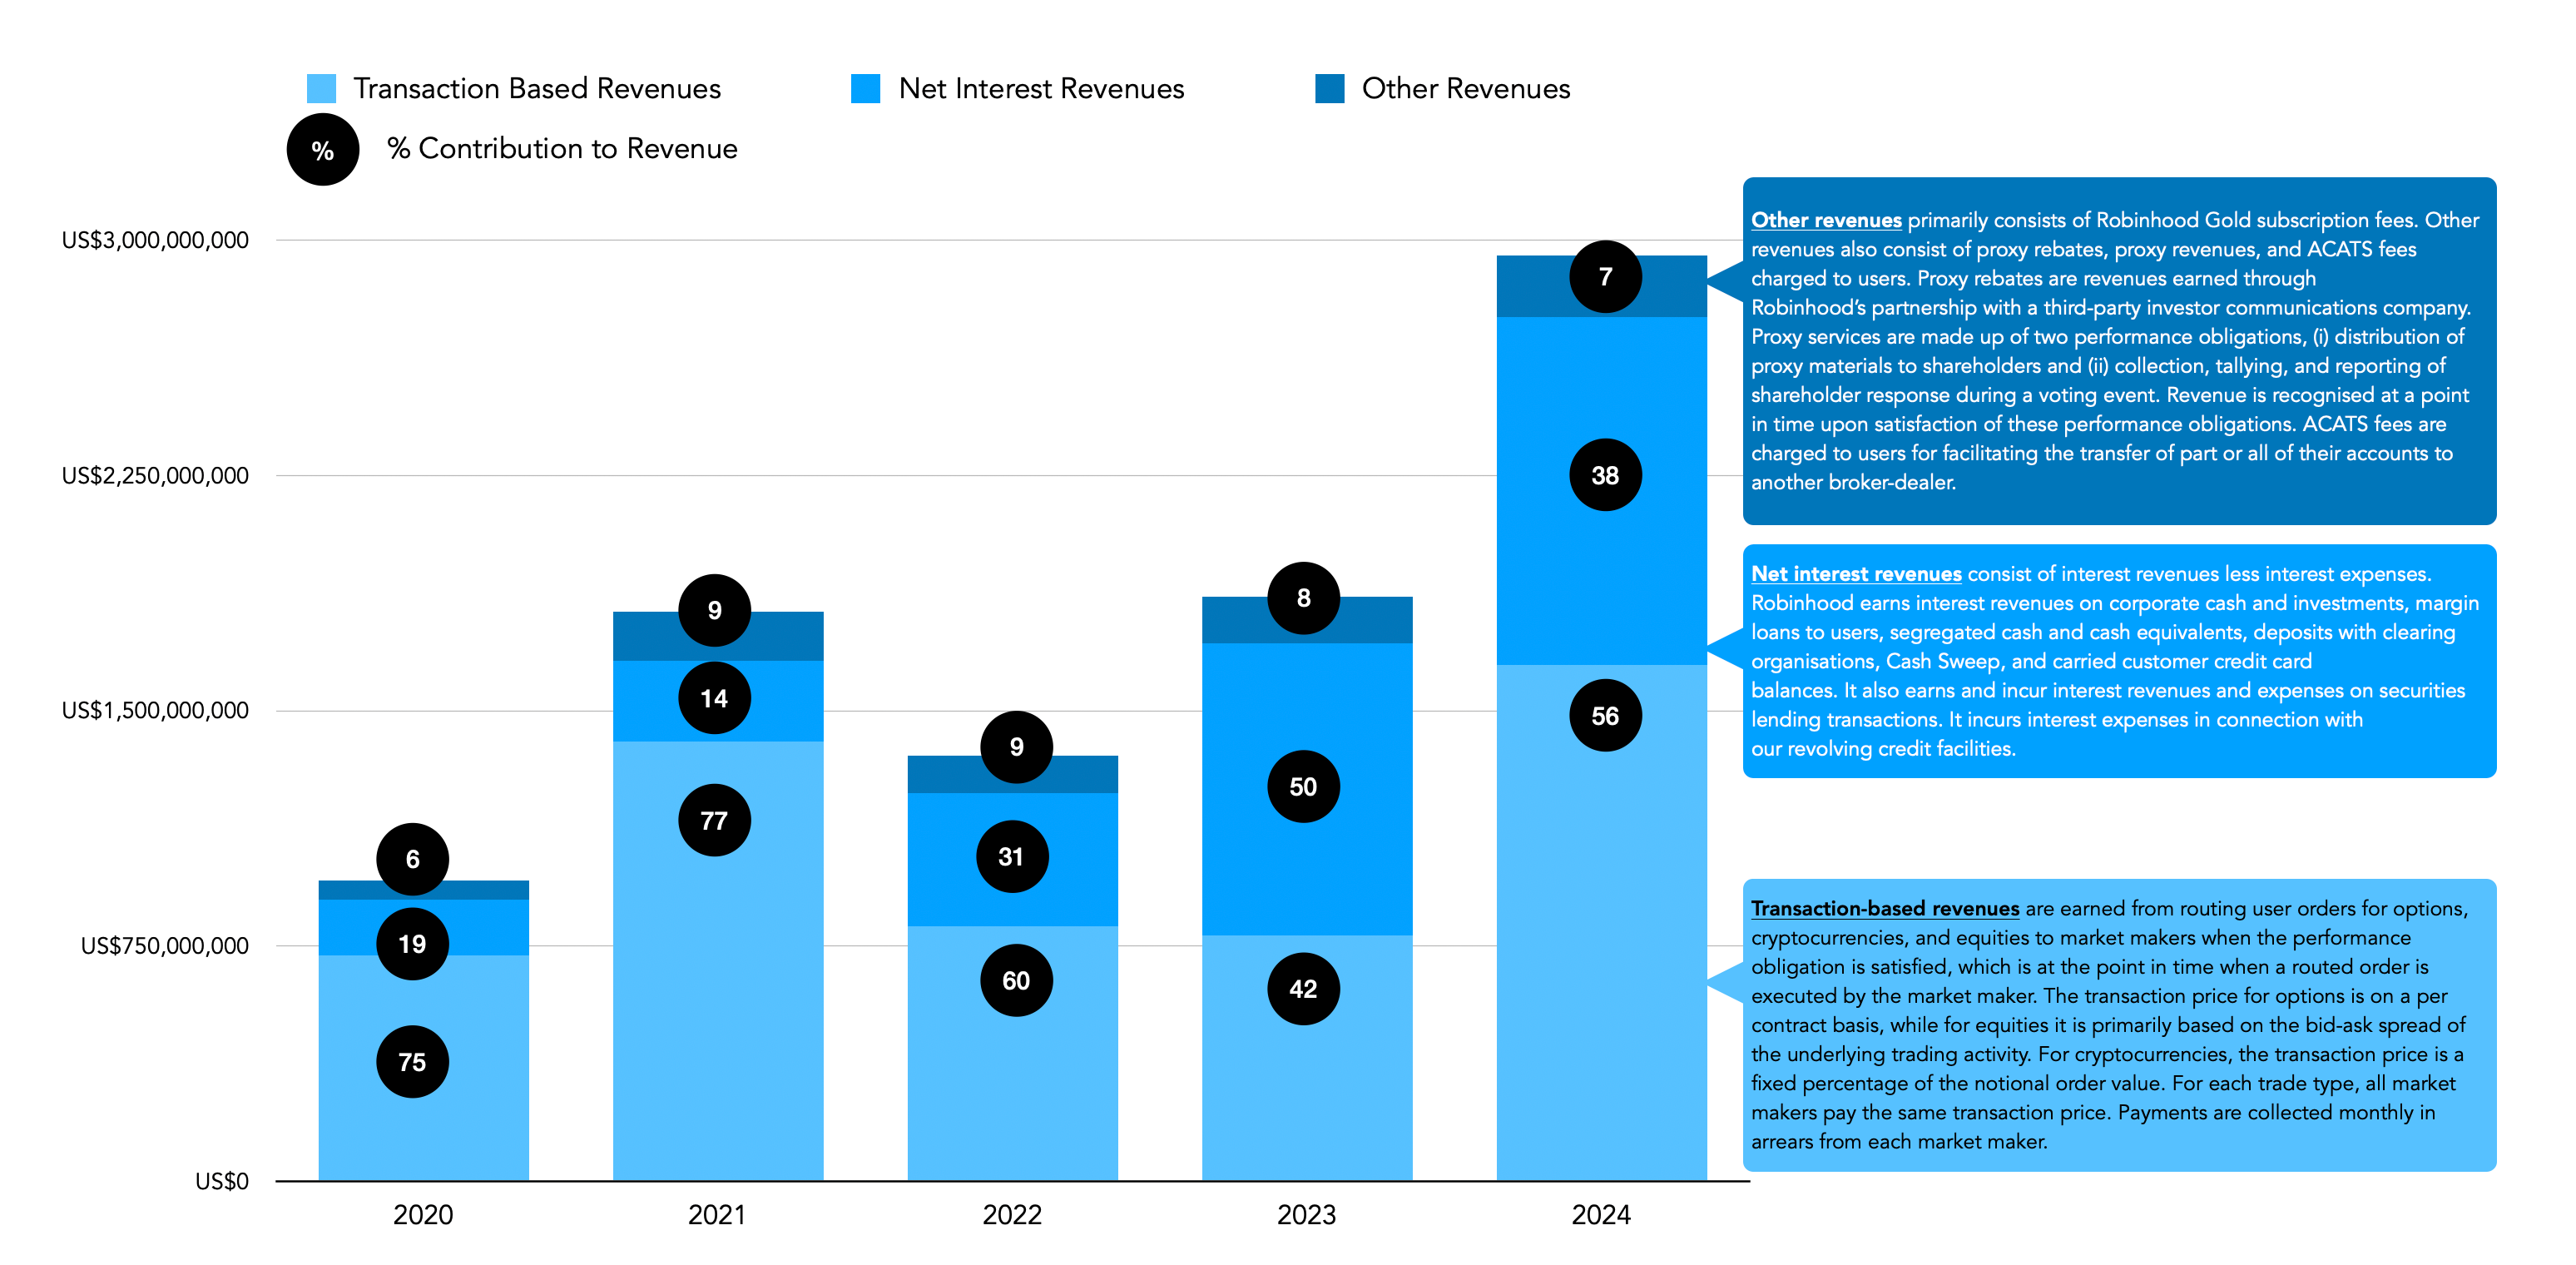Click the Net Interest Revenues legend swatch
This screenshot has height=1265, width=2576.
tap(865, 88)
